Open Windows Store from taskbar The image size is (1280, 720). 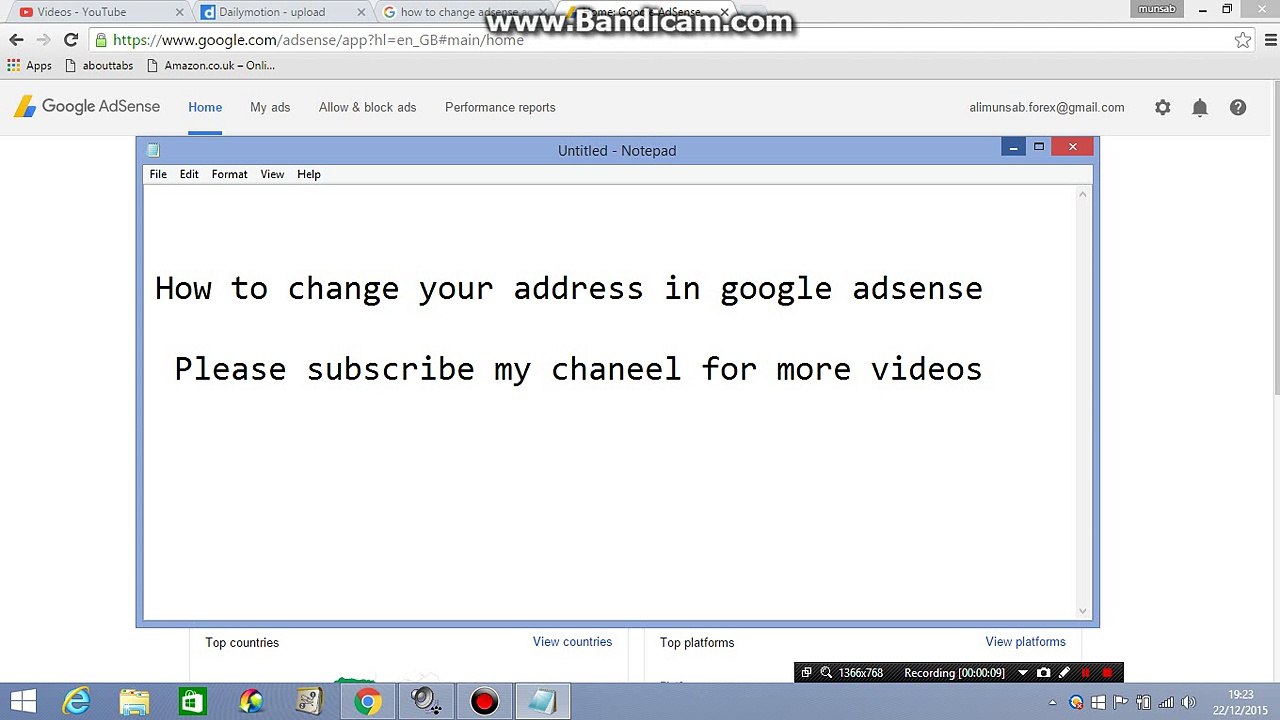[x=193, y=701]
